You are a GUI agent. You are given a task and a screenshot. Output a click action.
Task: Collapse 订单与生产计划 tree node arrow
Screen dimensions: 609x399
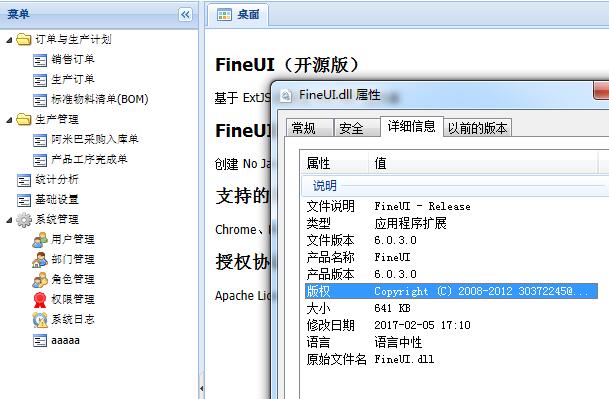pyautogui.click(x=9, y=40)
